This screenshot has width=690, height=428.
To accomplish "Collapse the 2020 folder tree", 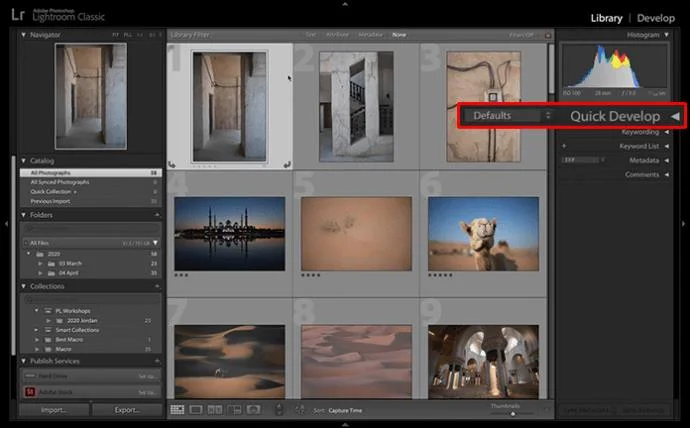I will (x=29, y=254).
